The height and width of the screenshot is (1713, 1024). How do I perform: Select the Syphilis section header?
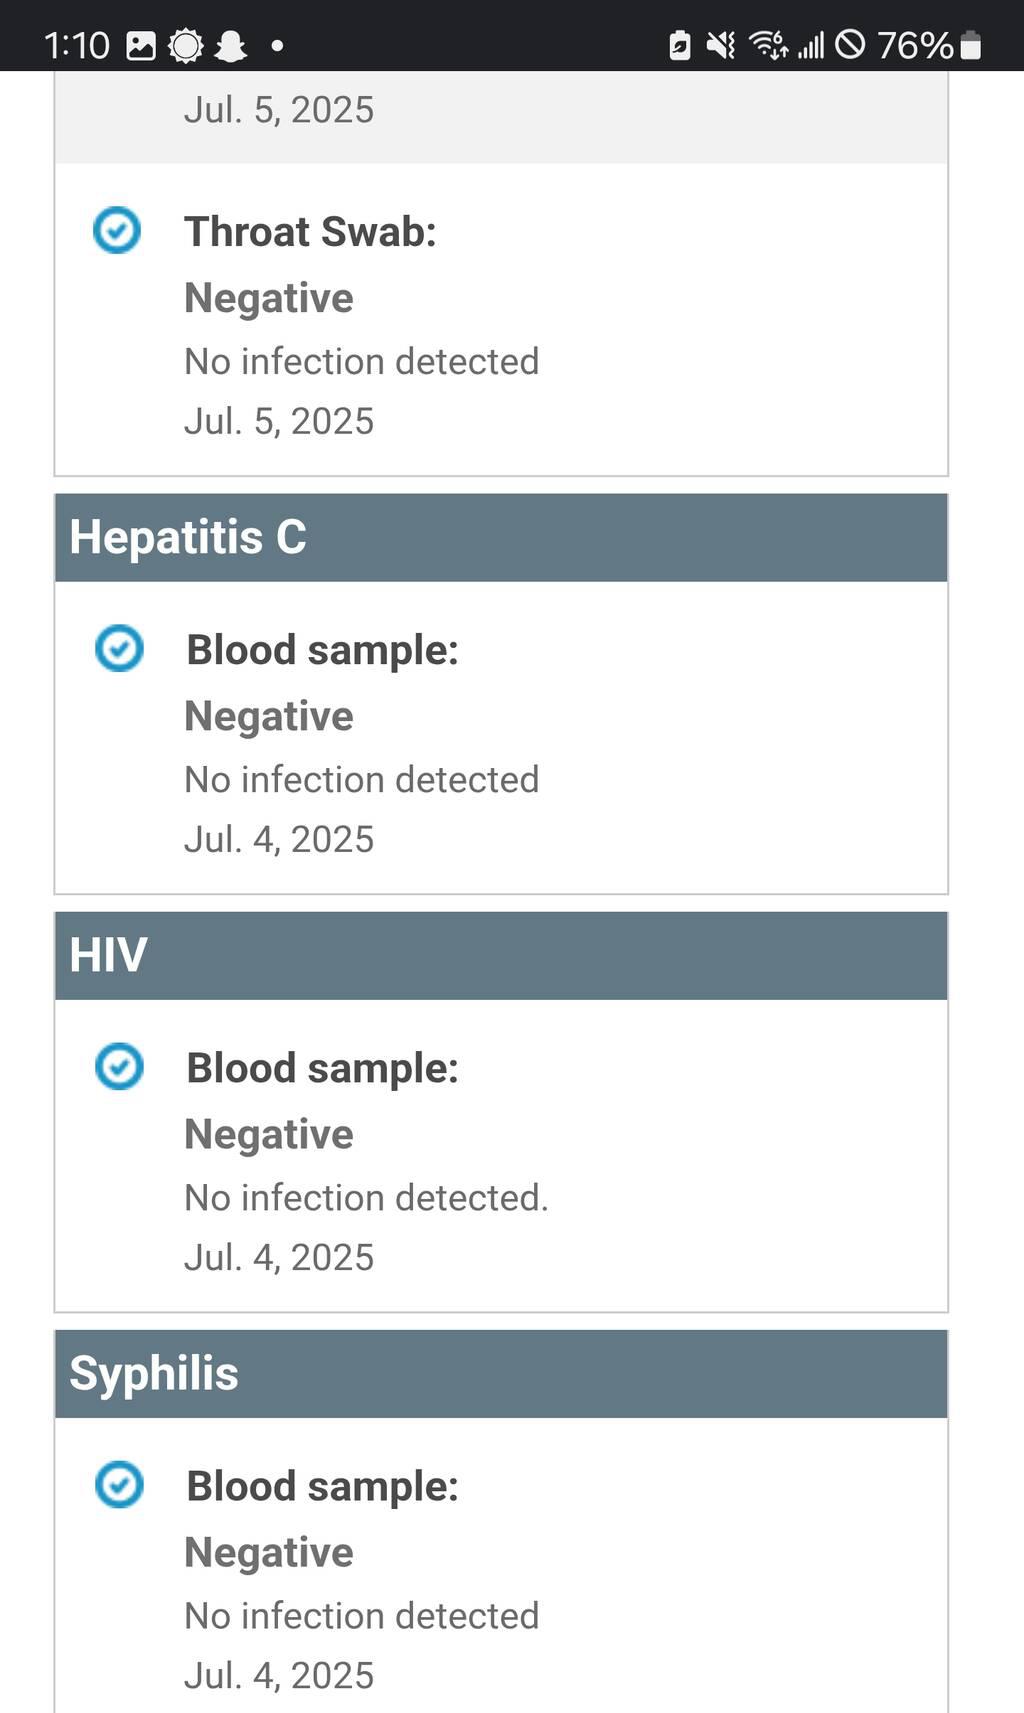(x=501, y=1373)
